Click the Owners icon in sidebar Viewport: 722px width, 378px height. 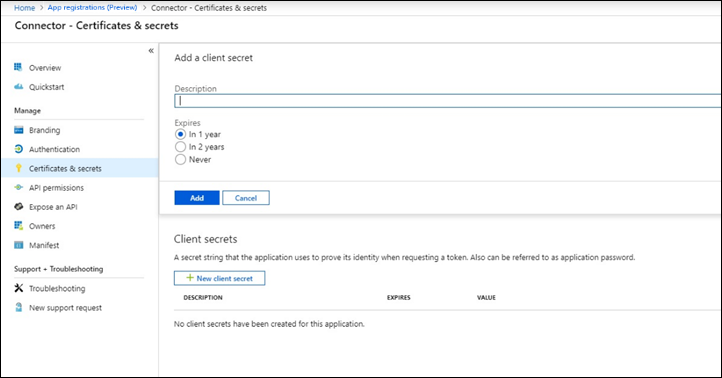click(18, 226)
